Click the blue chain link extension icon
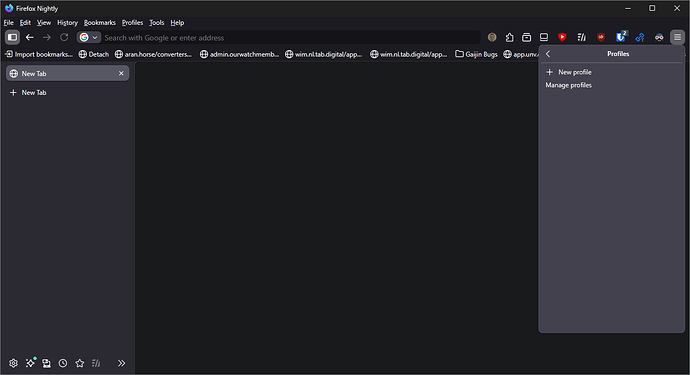 640,37
